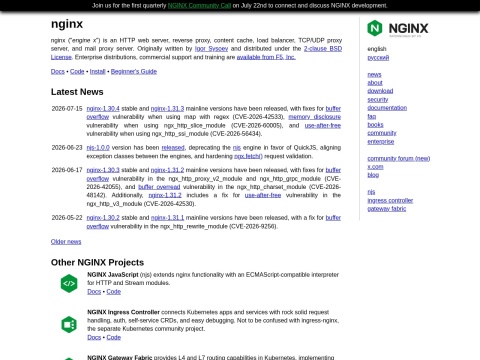Click the NGINX logo in sidebar
480x360 pixels.
click(x=398, y=28)
